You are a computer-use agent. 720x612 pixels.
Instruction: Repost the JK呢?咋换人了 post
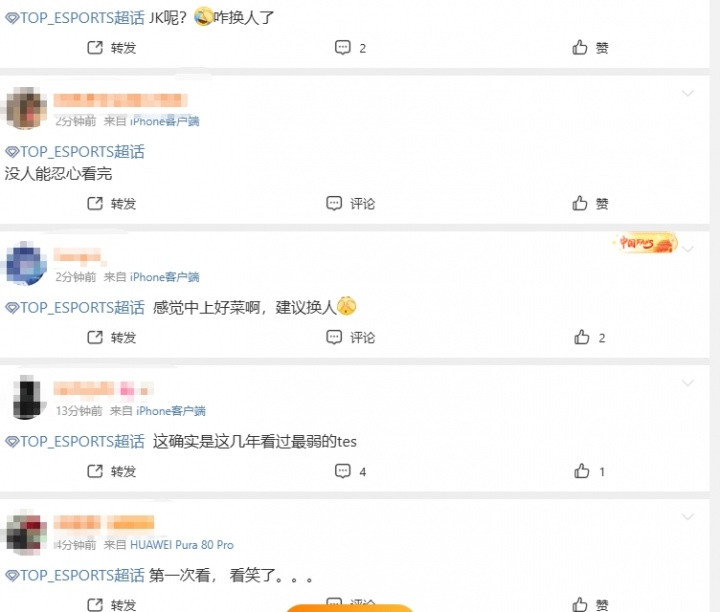(112, 48)
